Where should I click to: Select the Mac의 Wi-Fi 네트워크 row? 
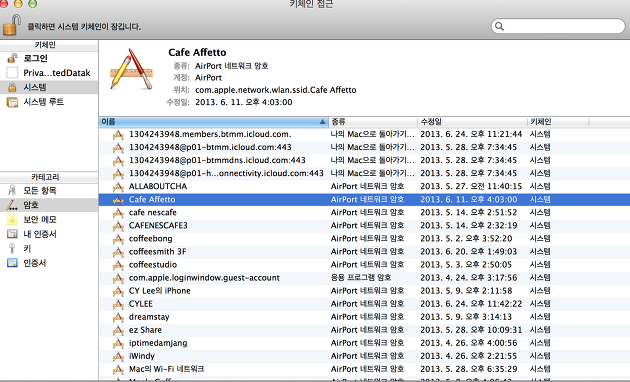tap(364, 369)
